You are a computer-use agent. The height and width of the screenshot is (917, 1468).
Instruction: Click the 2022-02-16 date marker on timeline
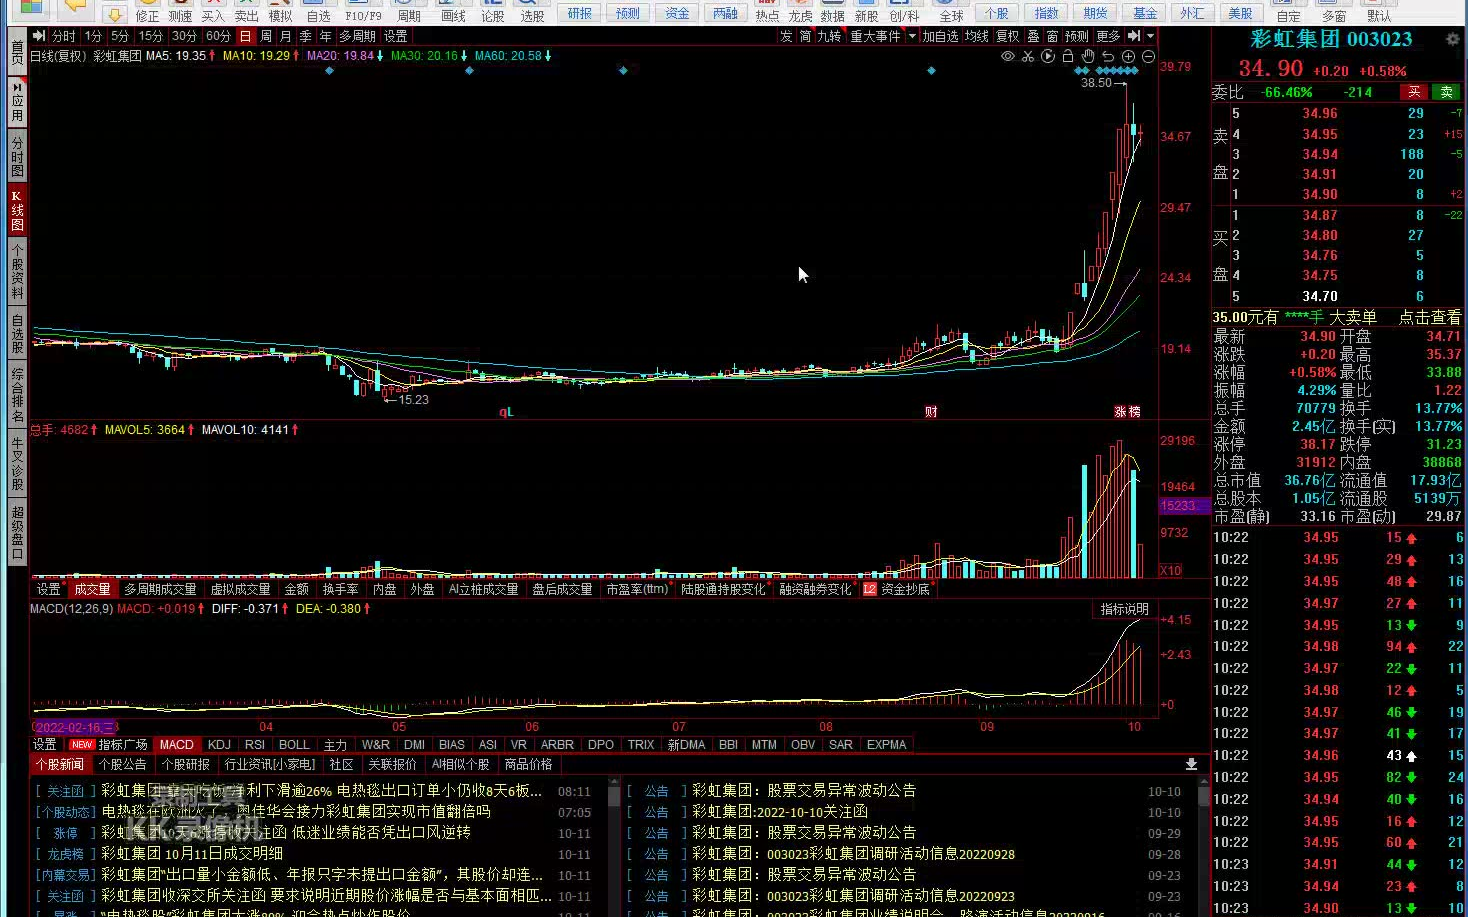pos(75,728)
